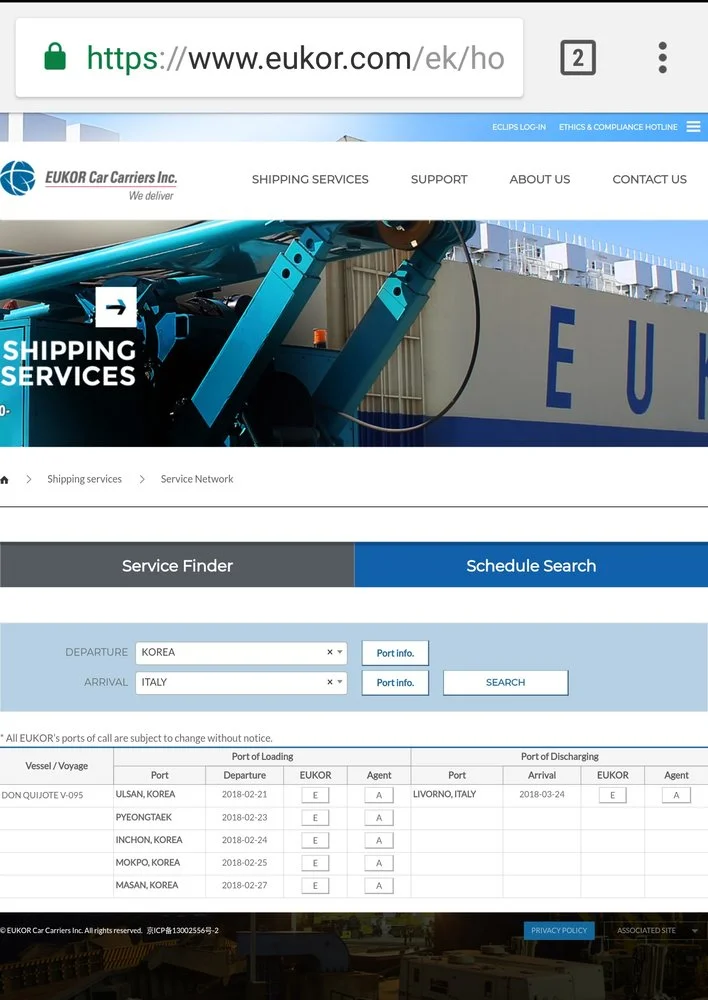Image resolution: width=708 pixels, height=1000 pixels.
Task: Click the home icon in breadcrumb
Action: 4,480
